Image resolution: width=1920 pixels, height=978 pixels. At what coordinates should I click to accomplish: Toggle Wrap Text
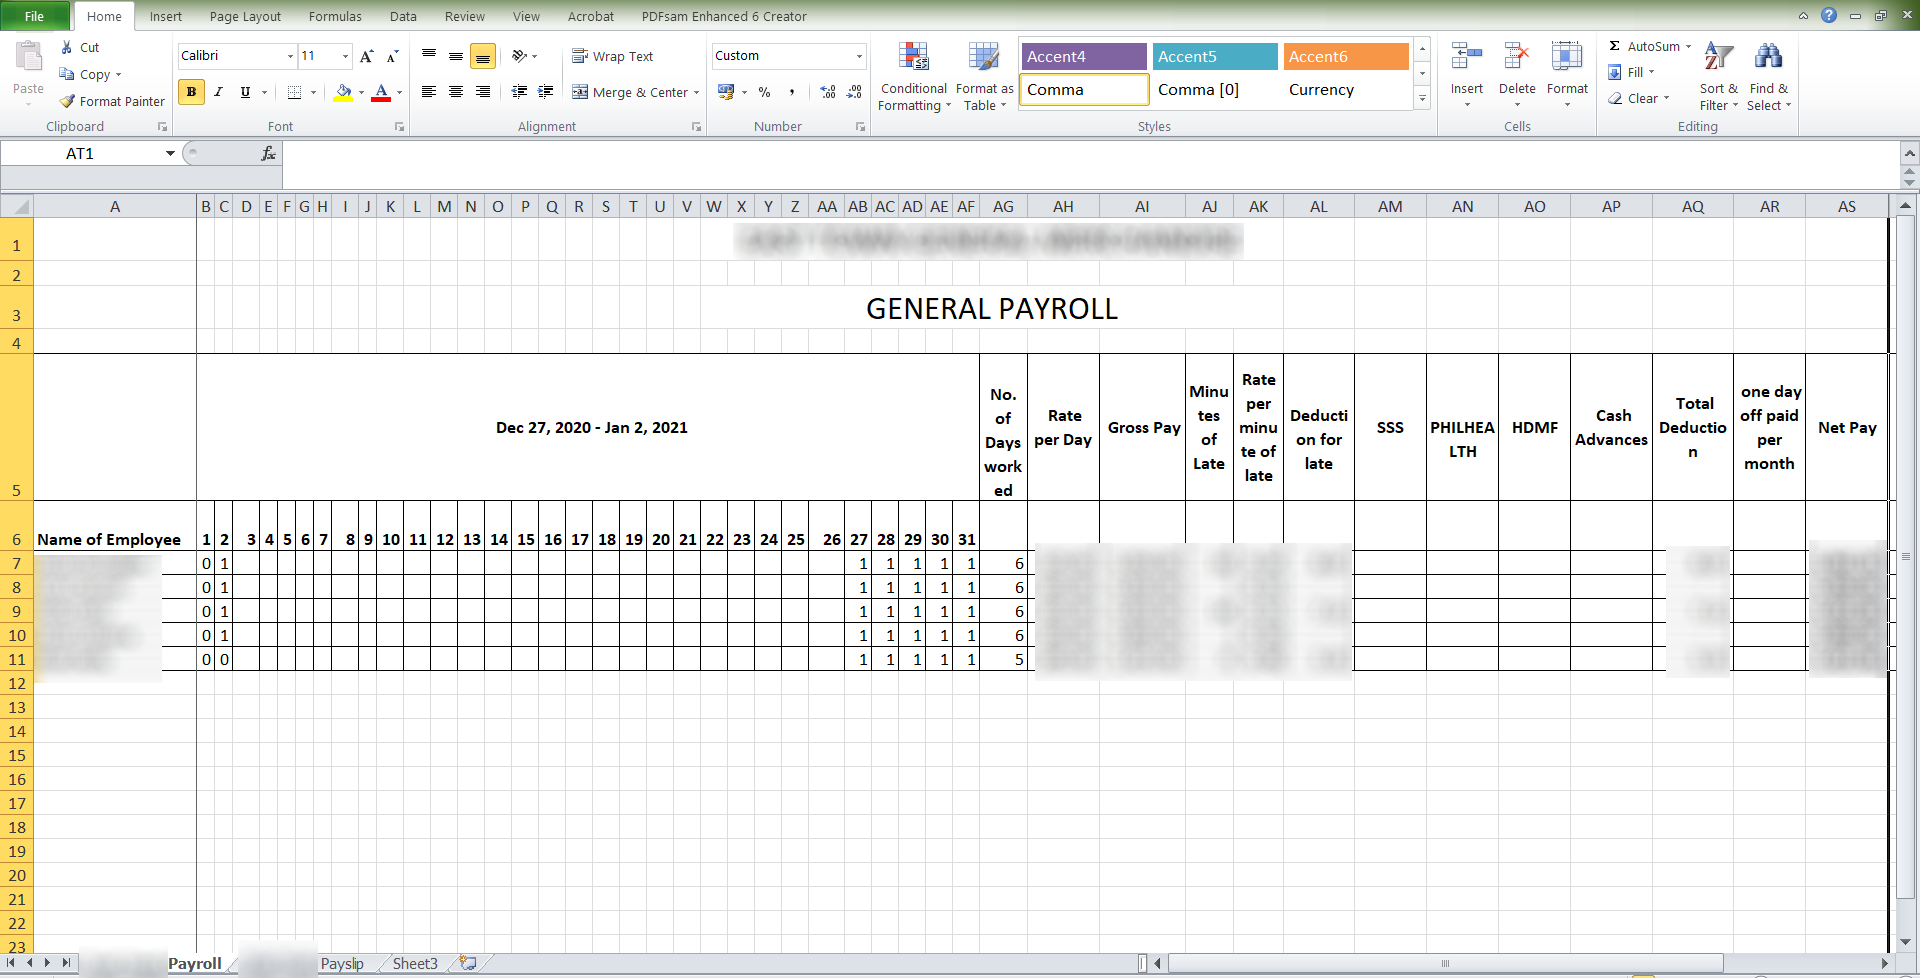612,56
